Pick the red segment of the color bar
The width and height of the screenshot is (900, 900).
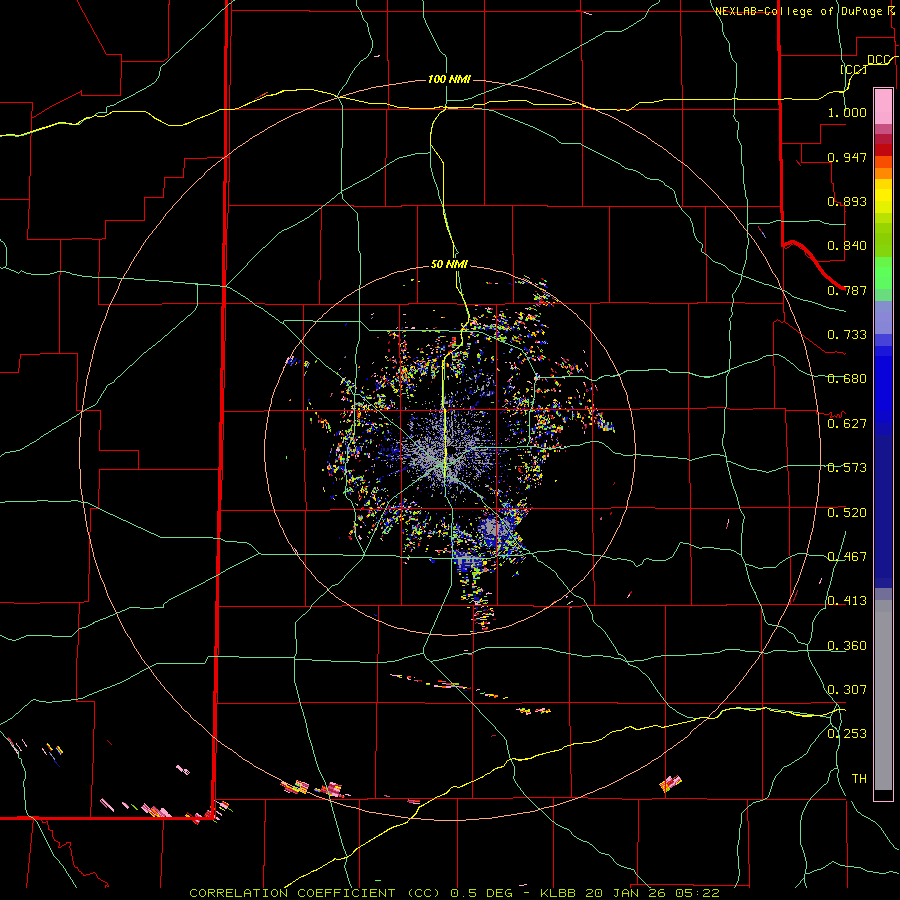click(x=883, y=150)
